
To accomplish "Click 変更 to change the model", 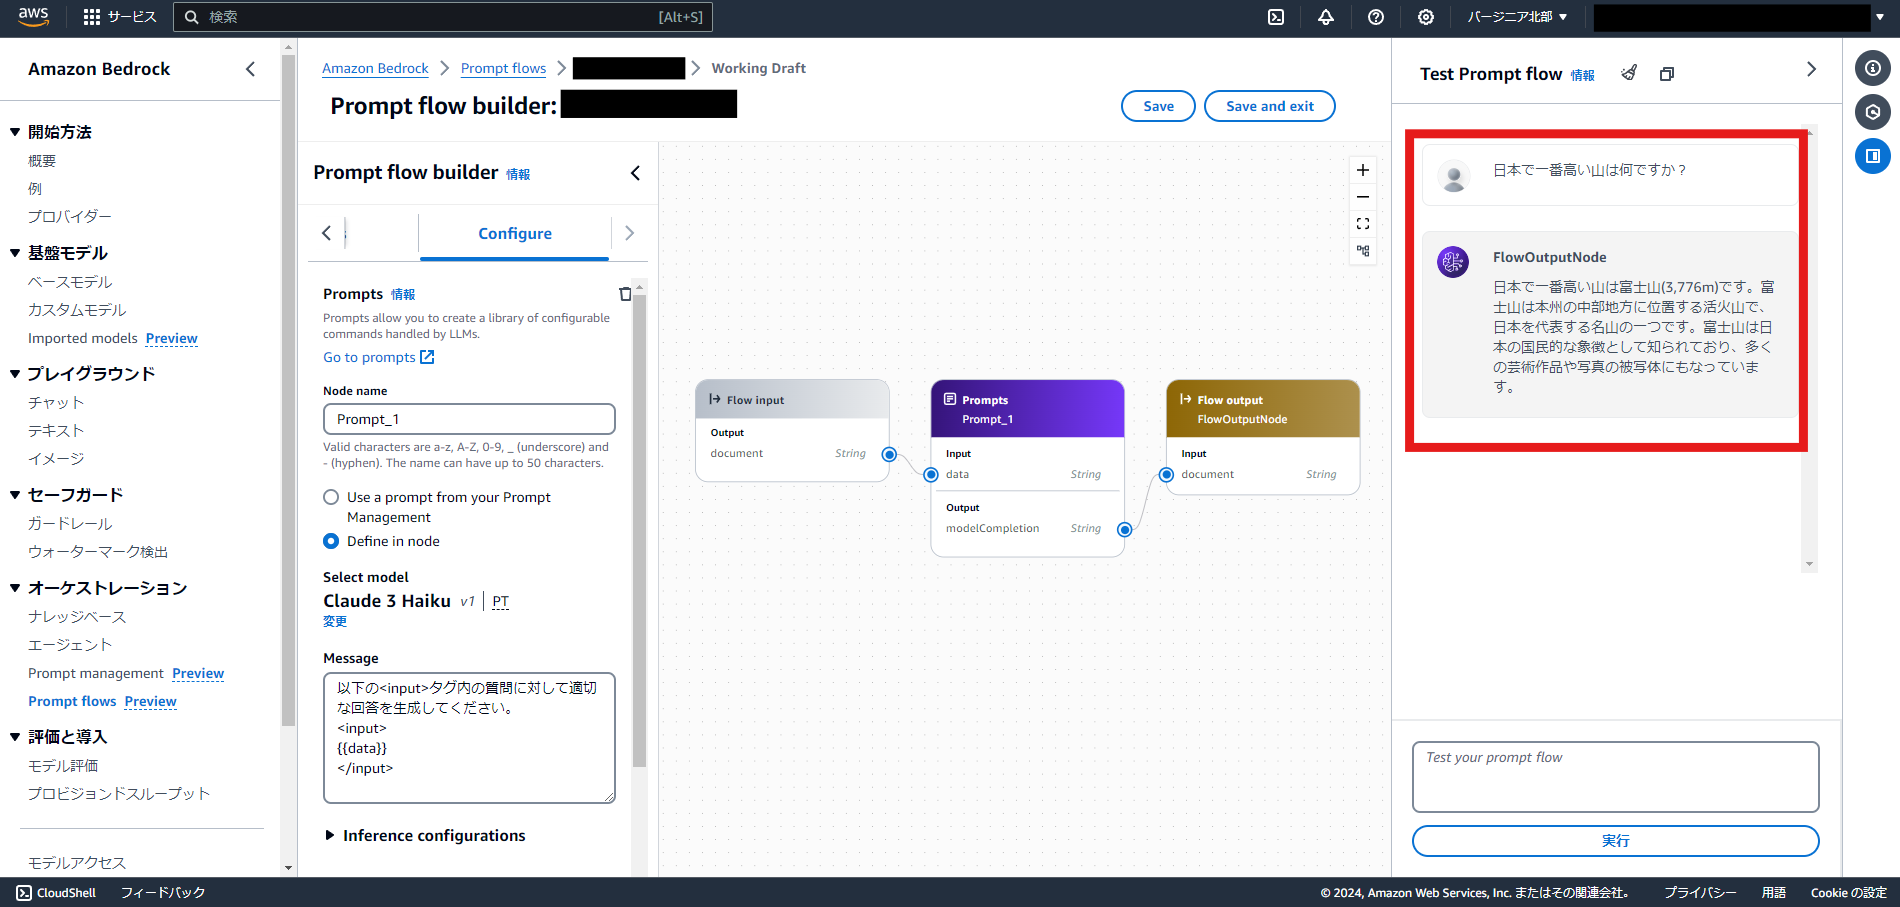I will pyautogui.click(x=335, y=621).
